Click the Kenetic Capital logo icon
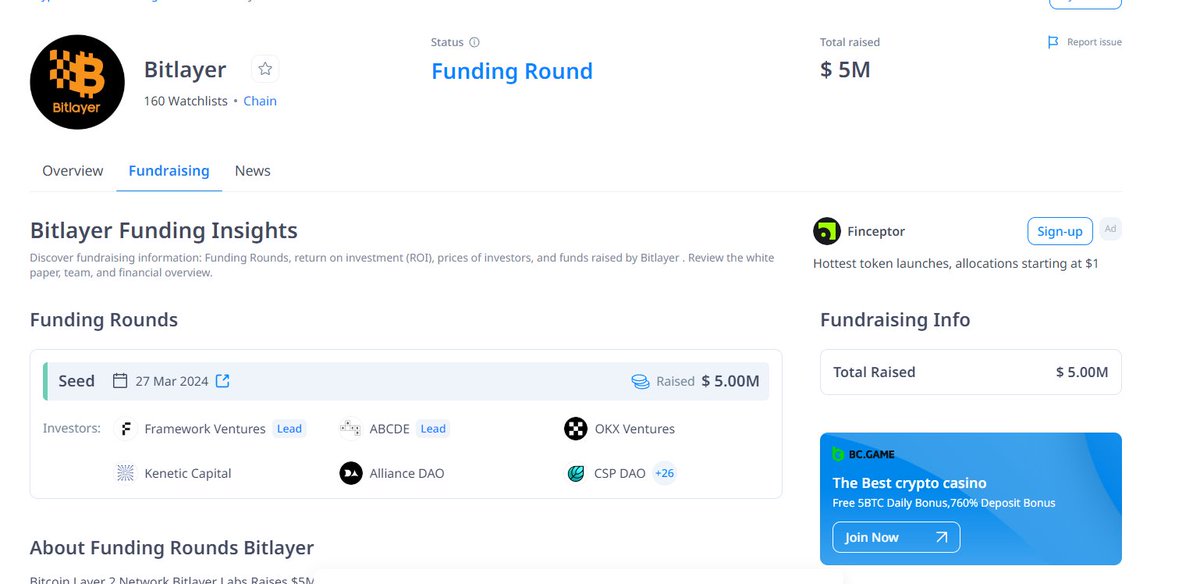1200x584 pixels. point(126,473)
